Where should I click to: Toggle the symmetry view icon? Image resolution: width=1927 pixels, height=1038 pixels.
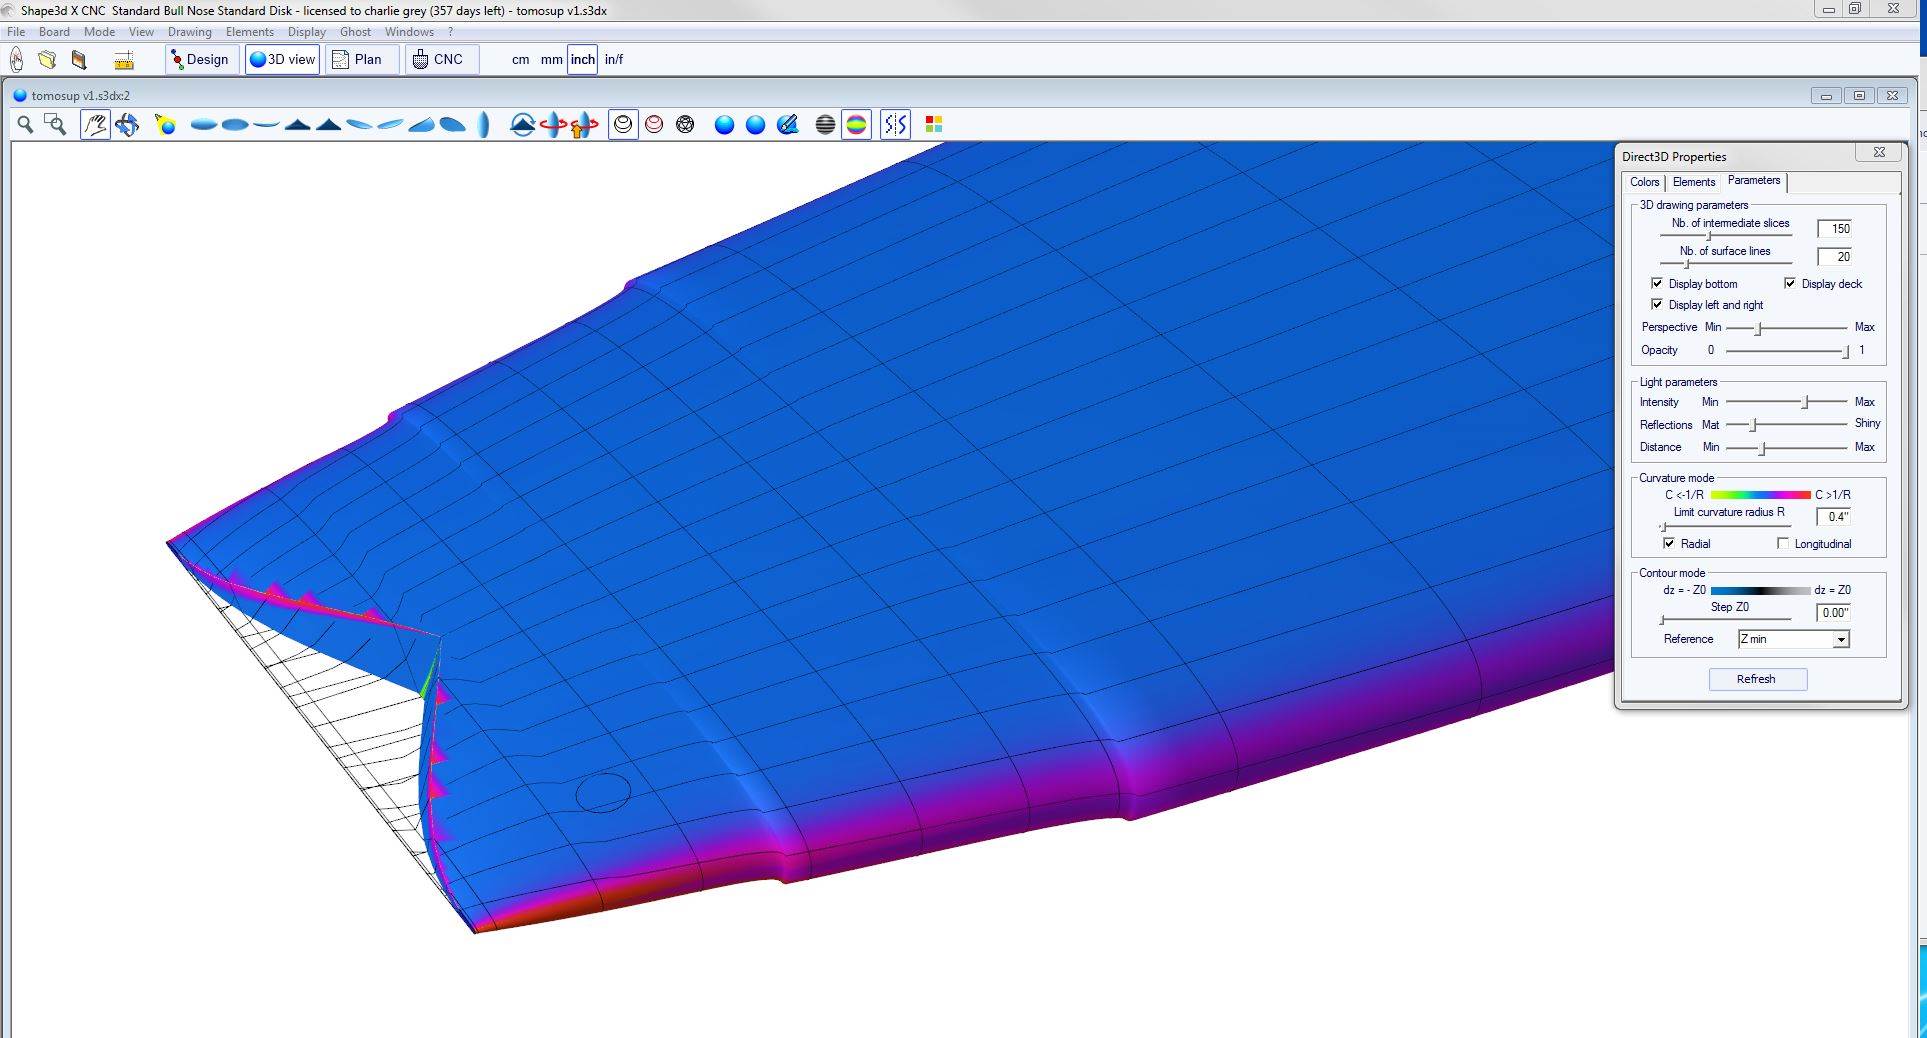pyautogui.click(x=895, y=124)
